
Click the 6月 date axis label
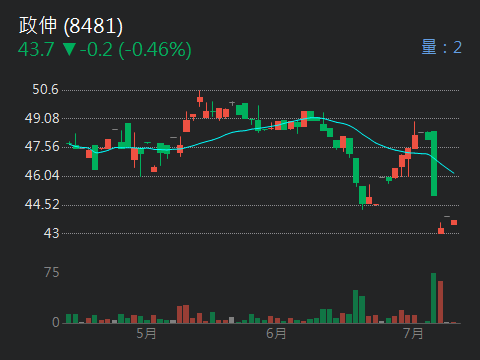pos(276,333)
